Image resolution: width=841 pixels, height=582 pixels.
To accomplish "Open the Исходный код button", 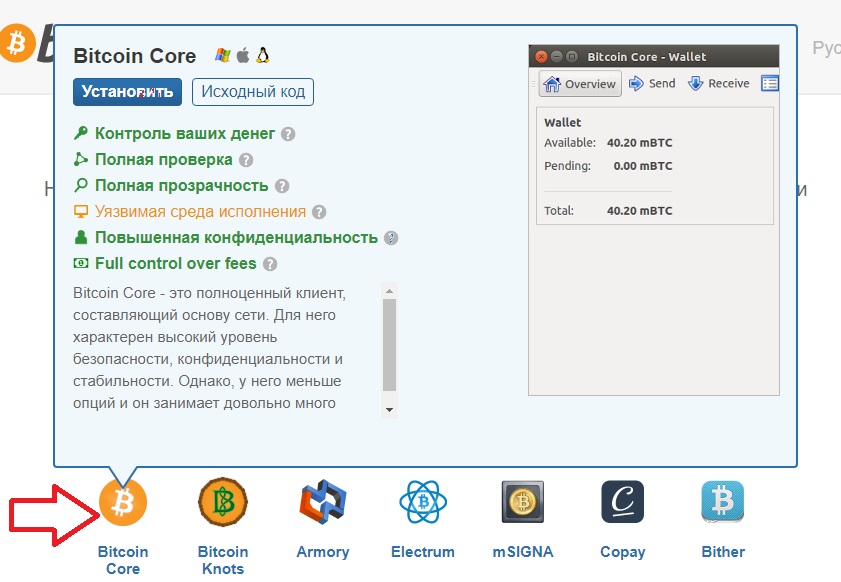I will [x=253, y=92].
